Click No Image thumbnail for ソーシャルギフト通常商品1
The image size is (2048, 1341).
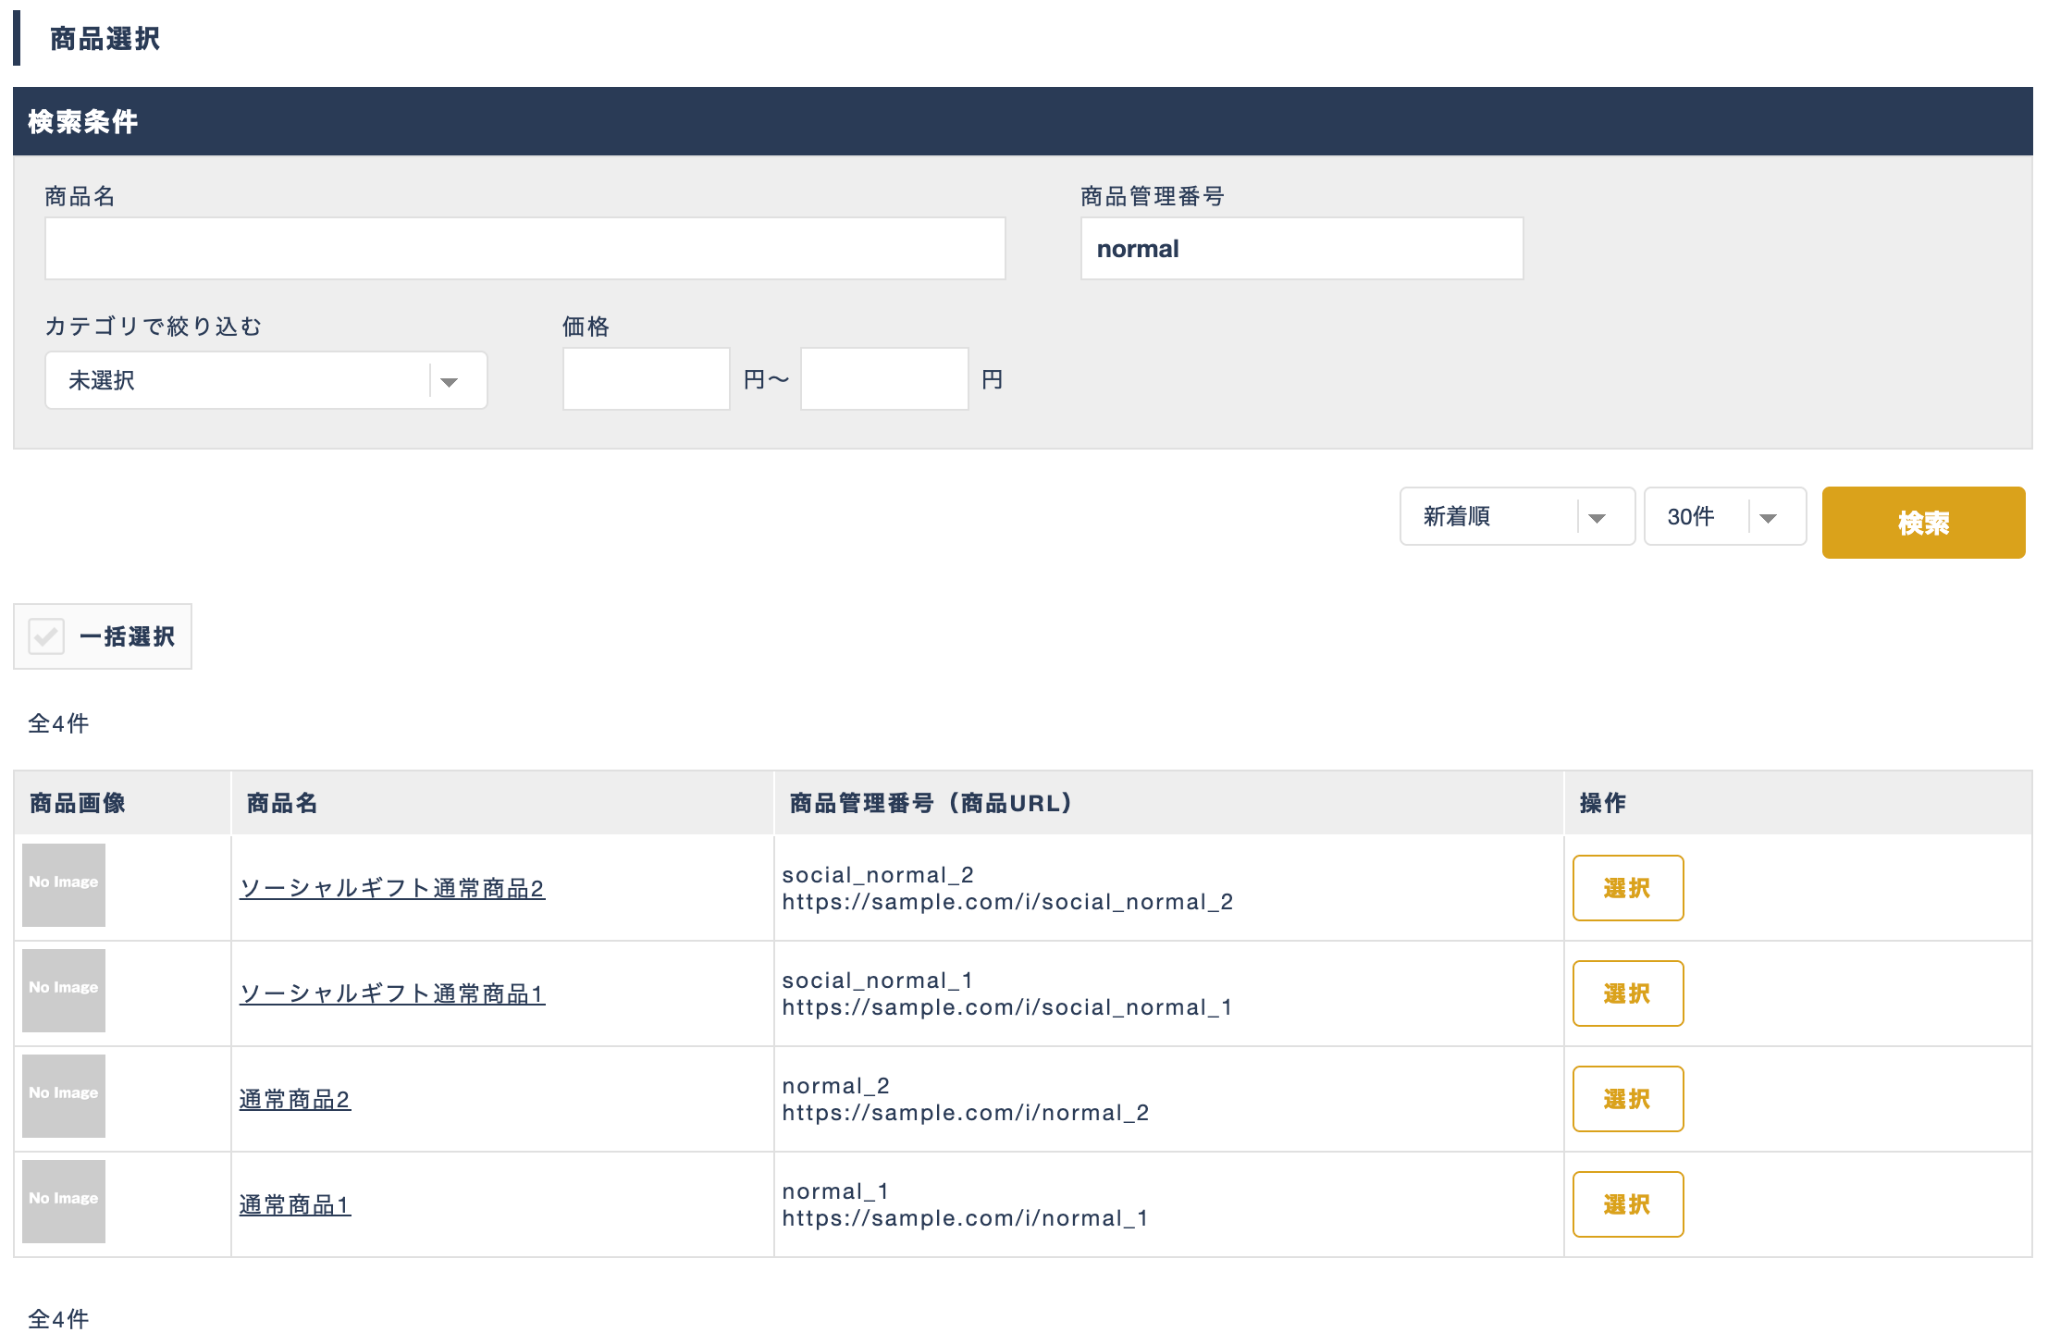tap(63, 990)
